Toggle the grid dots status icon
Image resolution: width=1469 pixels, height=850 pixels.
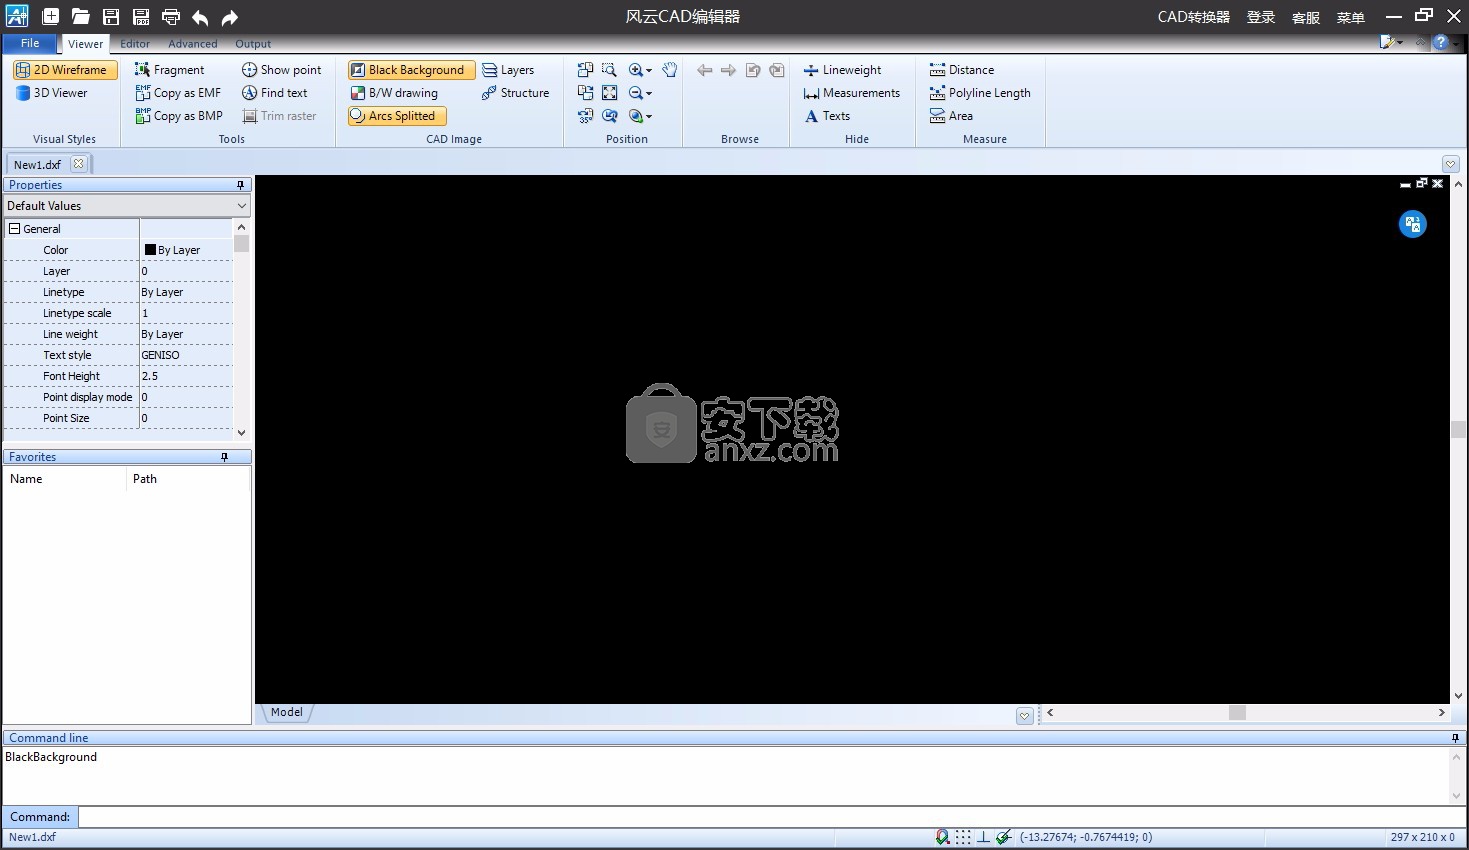point(963,837)
